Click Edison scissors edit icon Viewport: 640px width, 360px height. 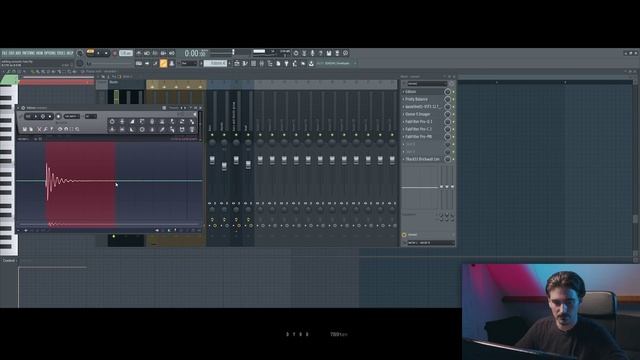[x=39, y=129]
